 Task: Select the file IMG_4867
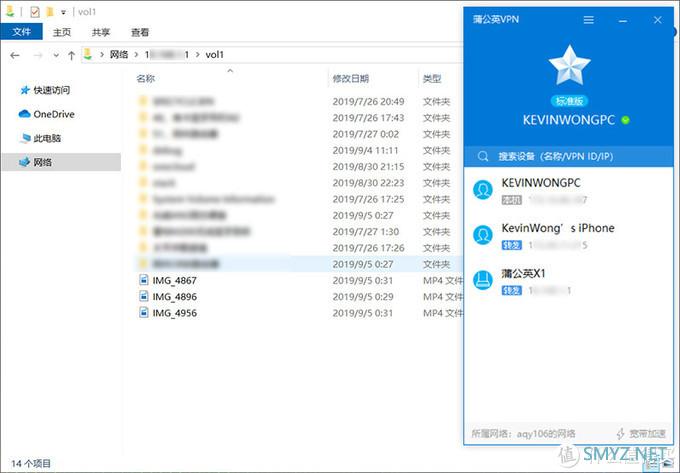pyautogui.click(x=174, y=281)
